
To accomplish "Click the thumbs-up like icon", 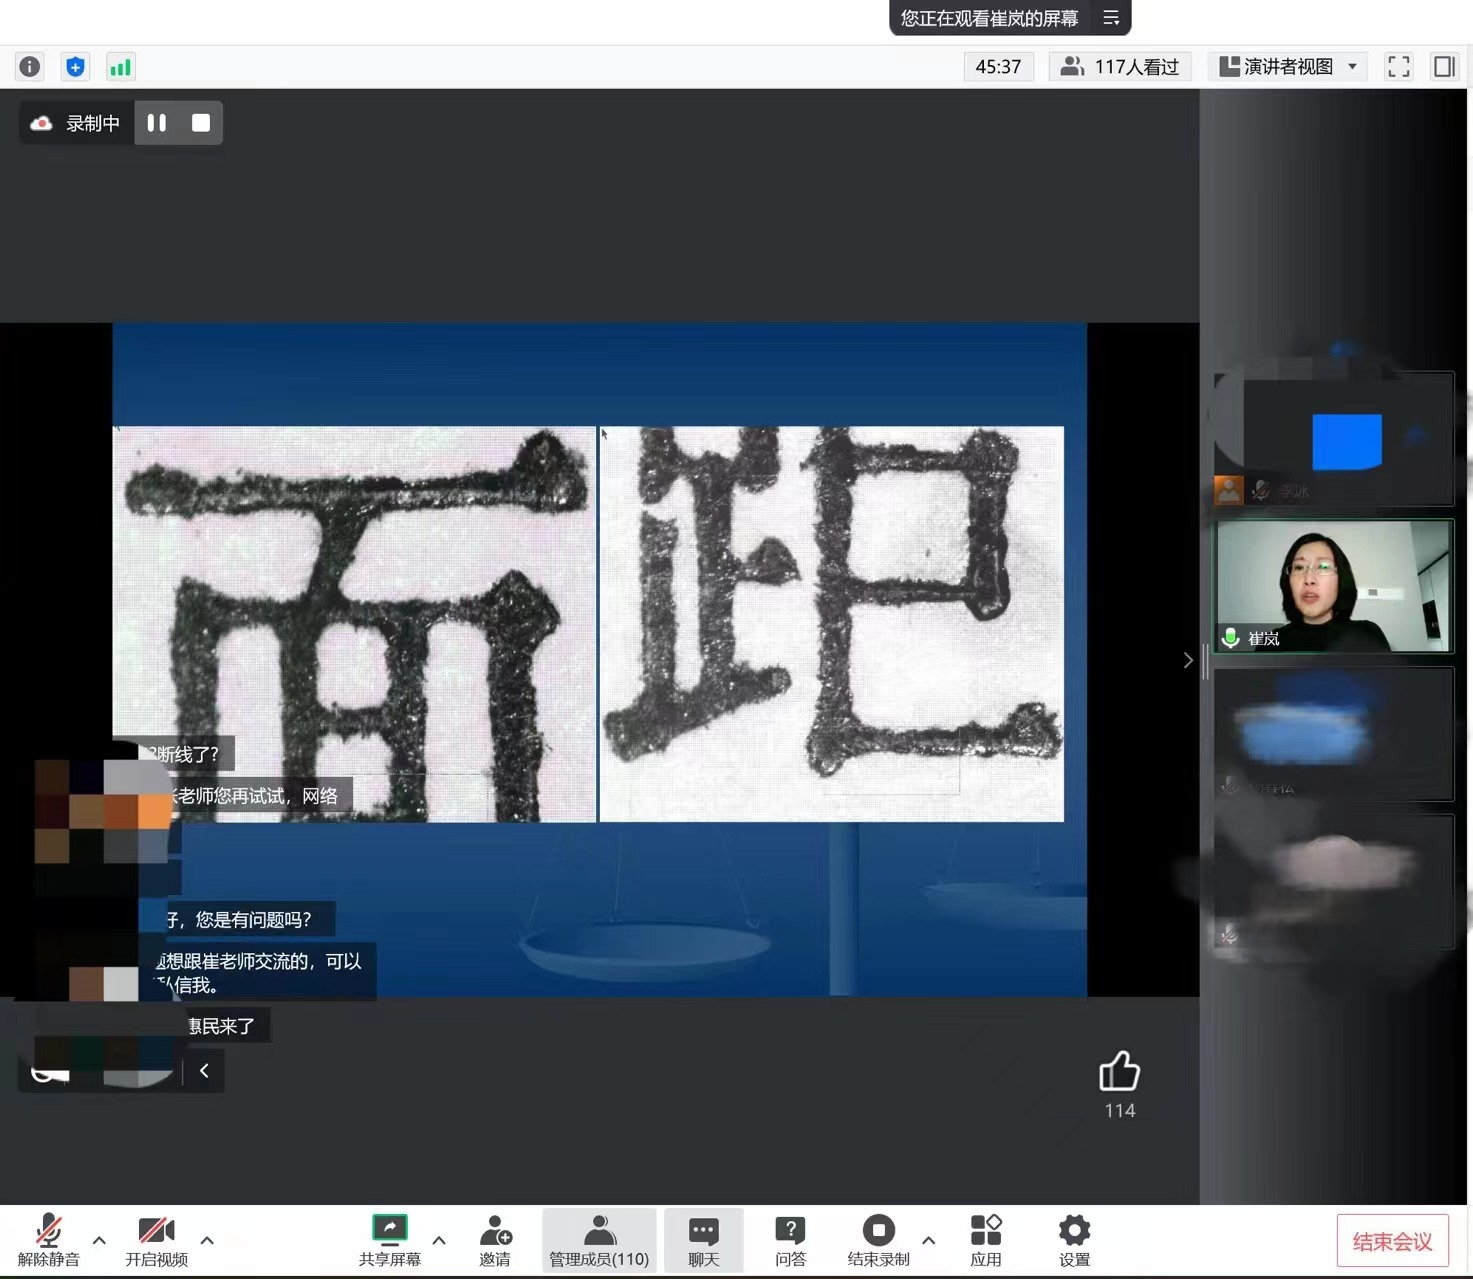I will point(1119,1071).
